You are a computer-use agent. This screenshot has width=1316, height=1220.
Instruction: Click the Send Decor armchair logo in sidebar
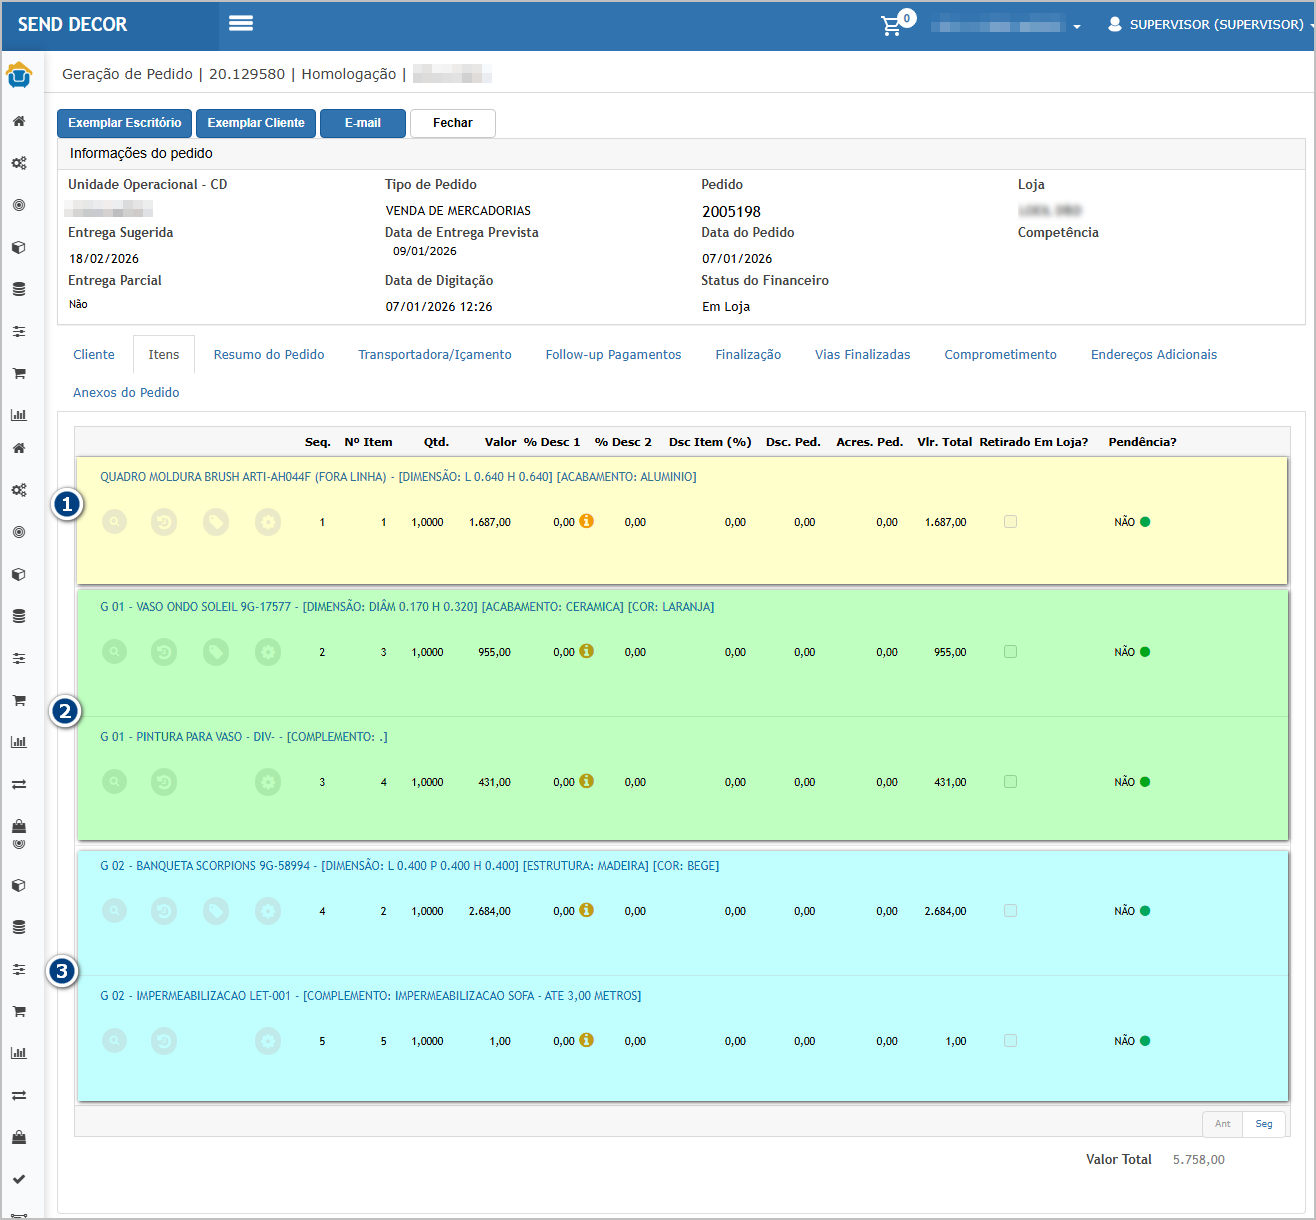tap(19, 75)
